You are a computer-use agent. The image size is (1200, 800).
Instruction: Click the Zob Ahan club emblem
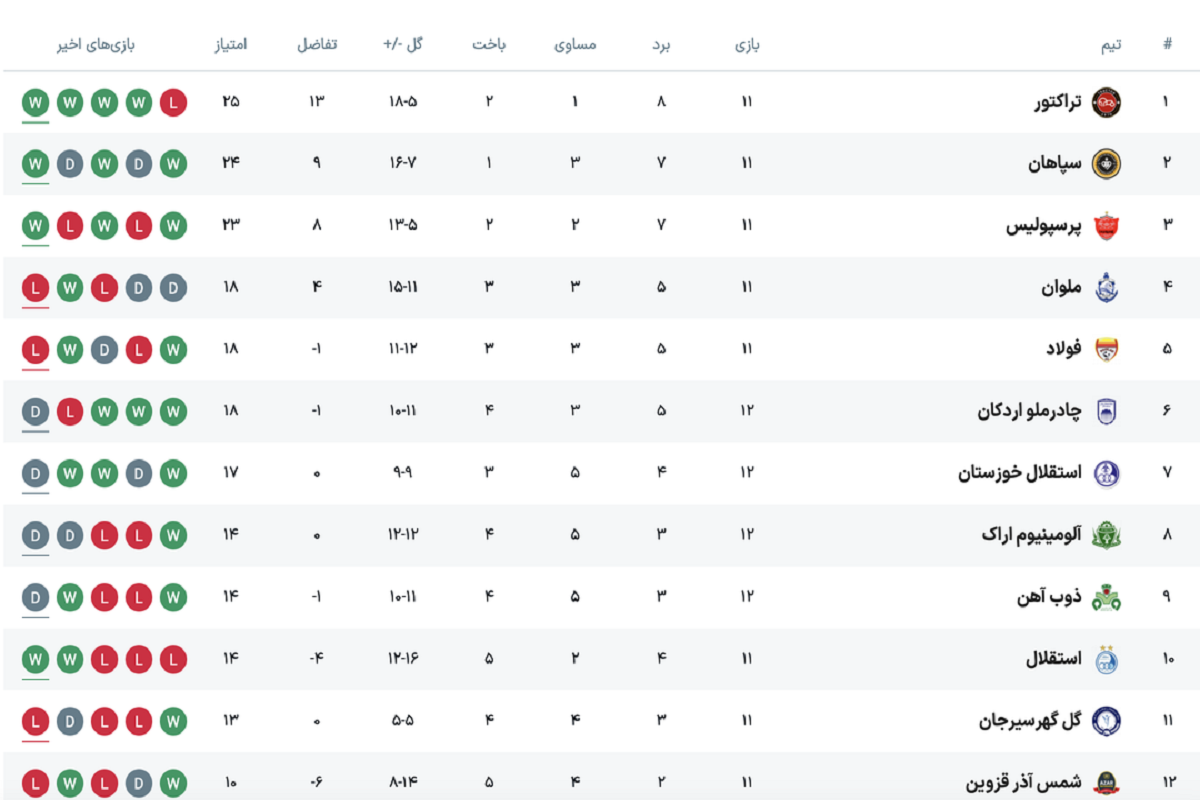(x=1106, y=597)
